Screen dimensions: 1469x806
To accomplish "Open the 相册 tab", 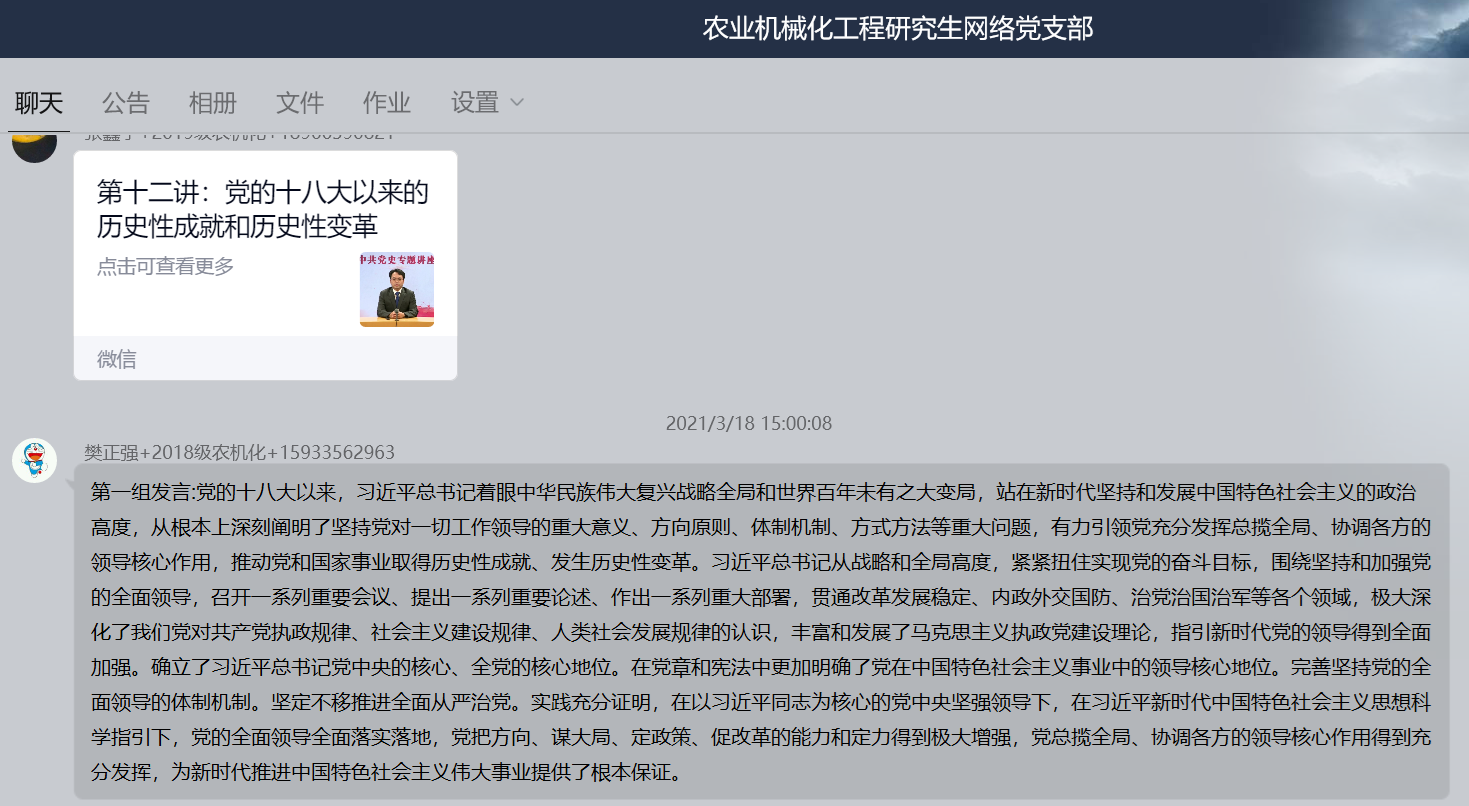I will coord(212,103).
